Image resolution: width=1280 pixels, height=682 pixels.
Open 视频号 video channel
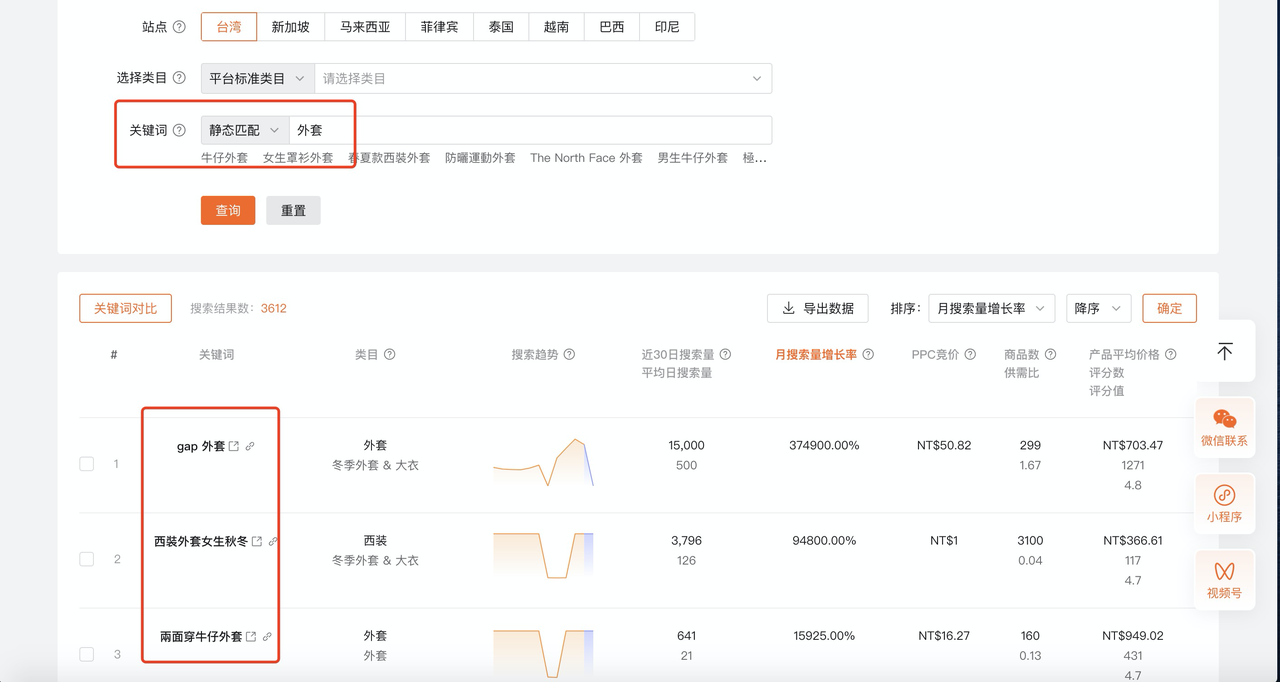[x=1225, y=580]
